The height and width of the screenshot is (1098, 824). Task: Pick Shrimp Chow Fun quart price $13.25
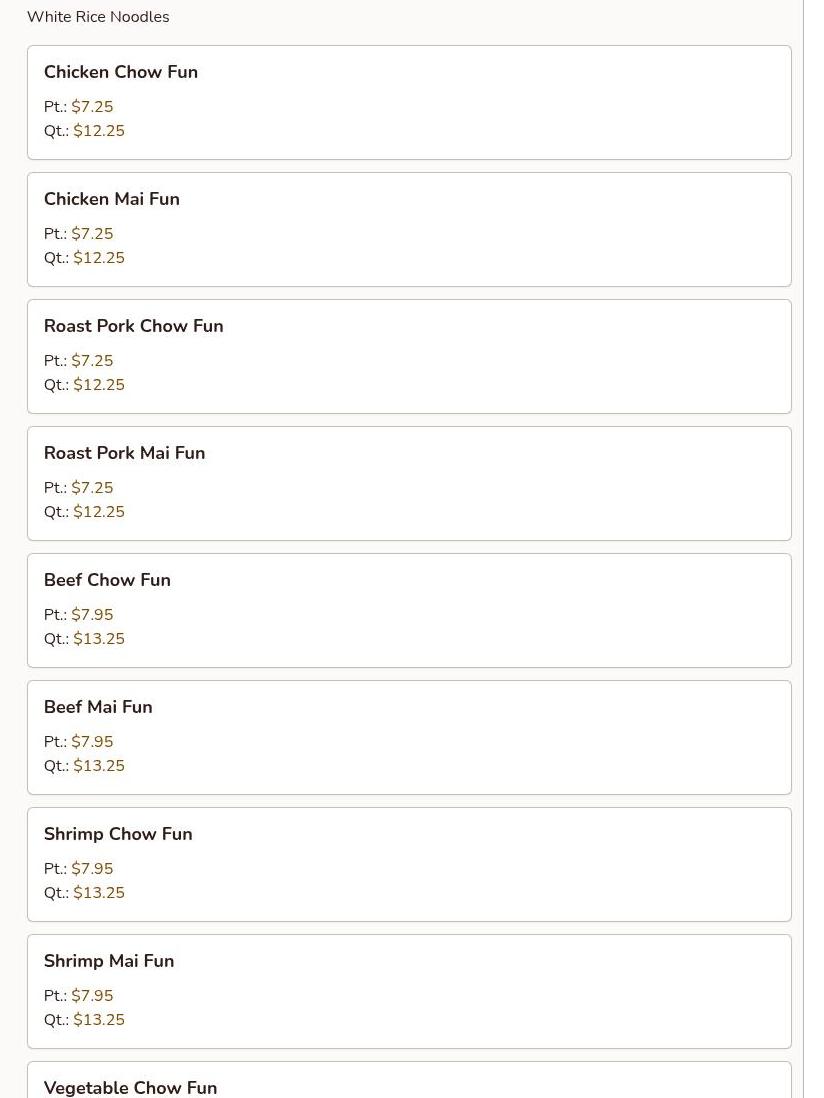(x=98, y=893)
